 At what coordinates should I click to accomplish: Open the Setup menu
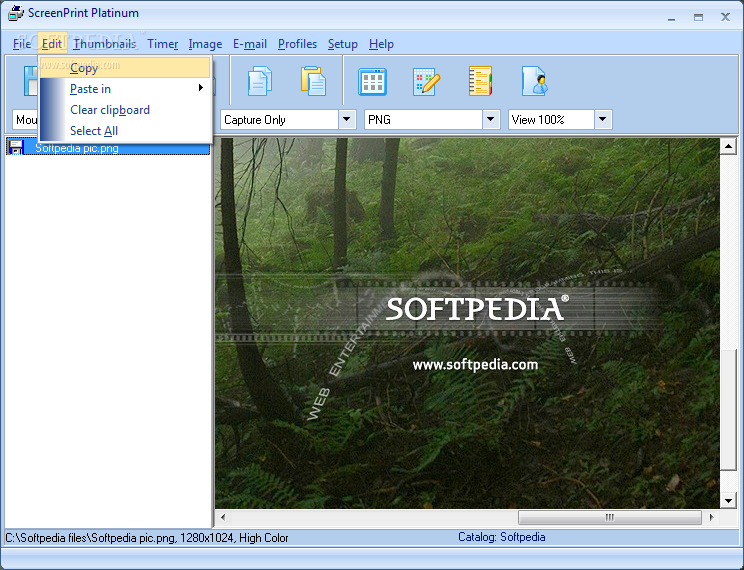point(343,44)
